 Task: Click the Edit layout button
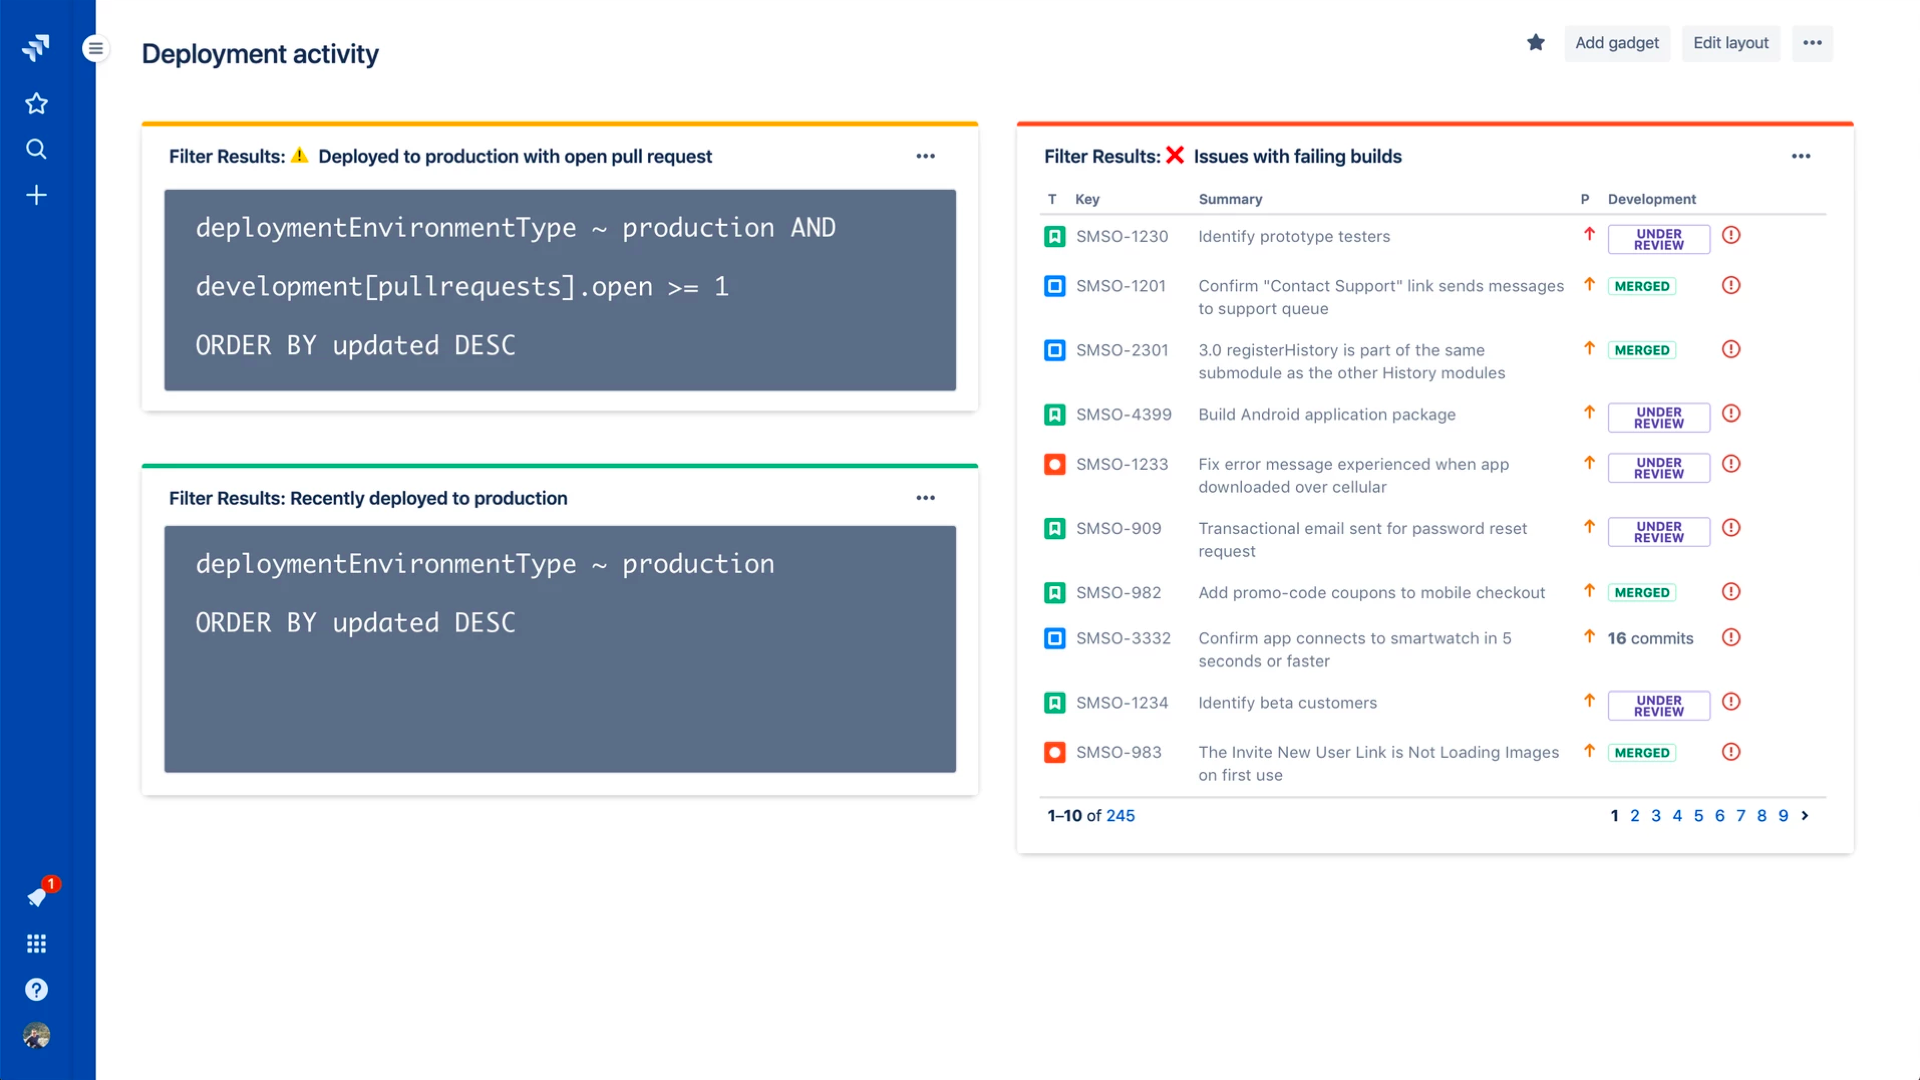point(1730,42)
